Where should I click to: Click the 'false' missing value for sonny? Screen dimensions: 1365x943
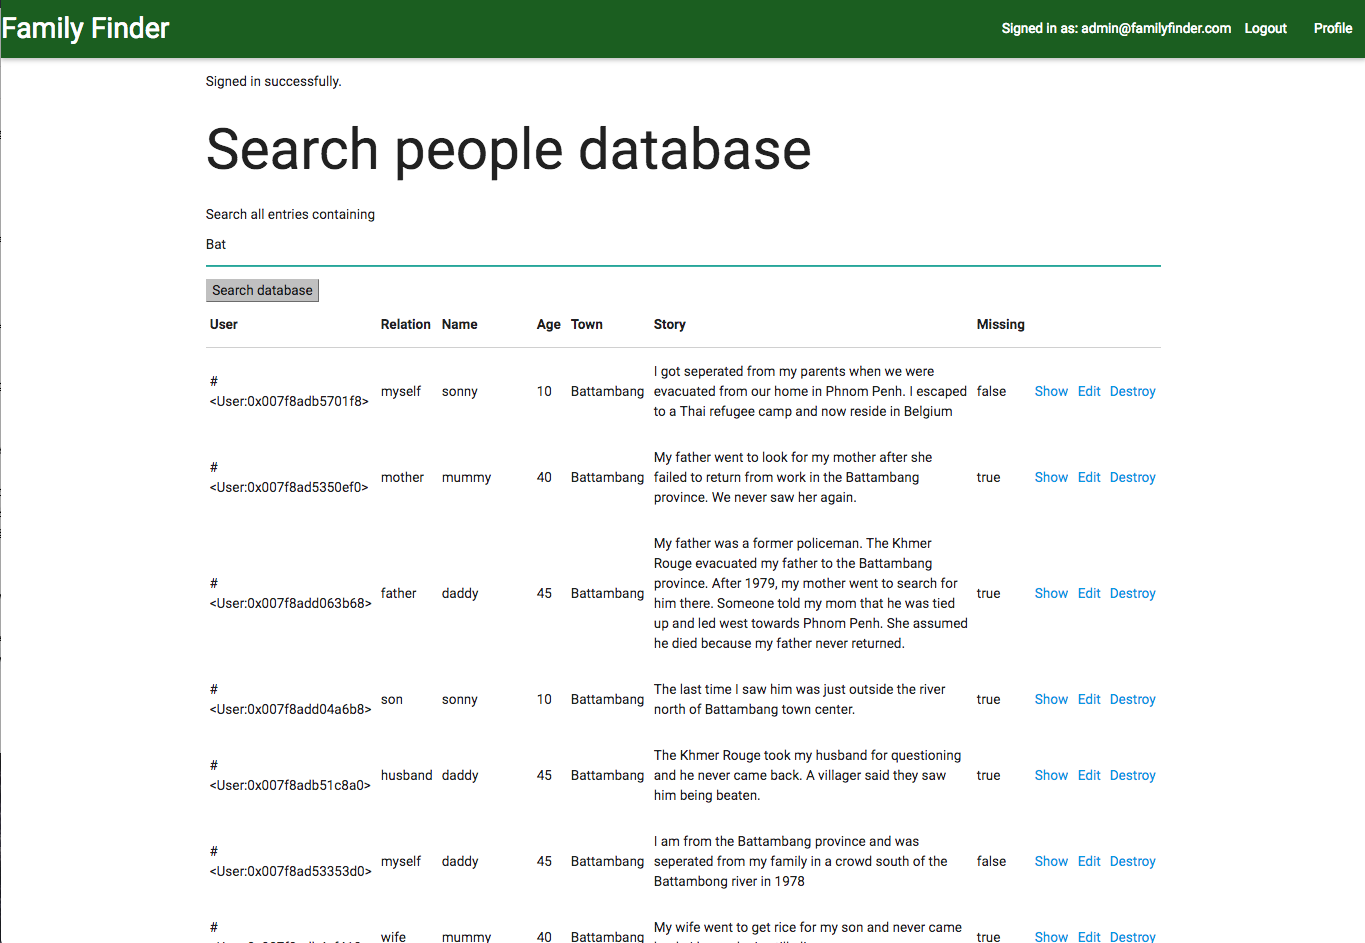(x=991, y=391)
